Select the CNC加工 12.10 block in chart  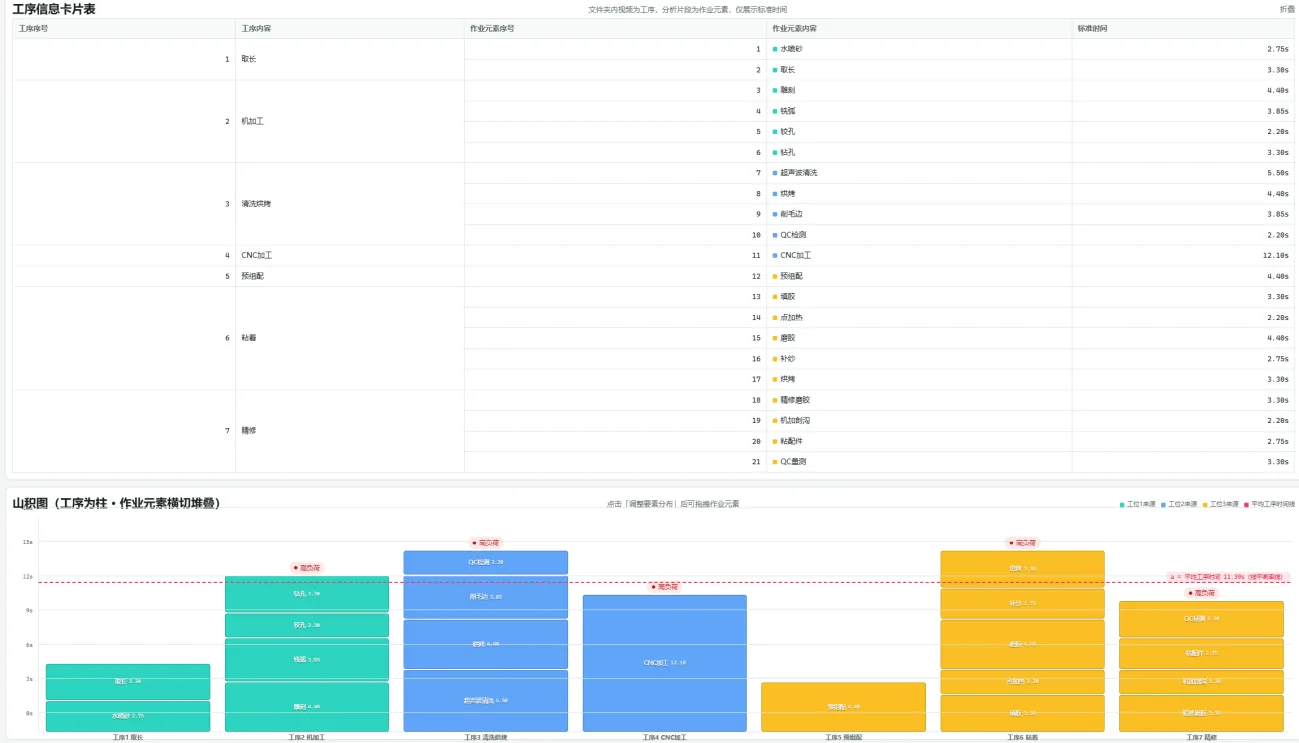[x=665, y=663]
